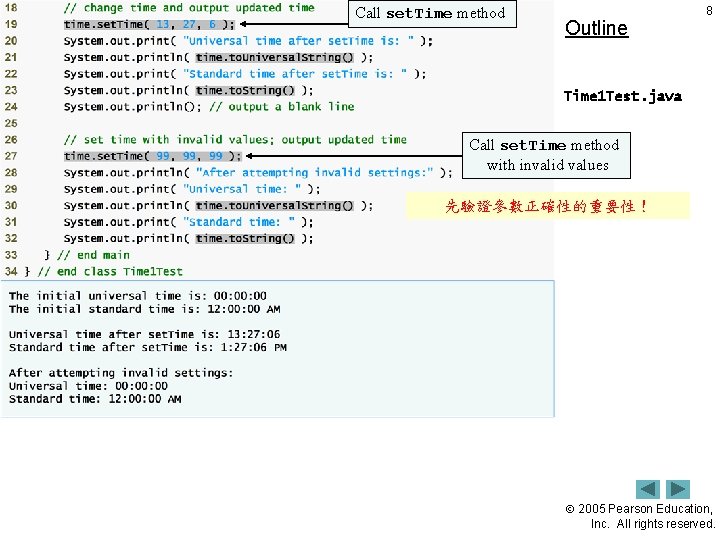Click "Universal time after setTime is:" string on line 20
The width and height of the screenshot is (720, 540).
[298, 41]
